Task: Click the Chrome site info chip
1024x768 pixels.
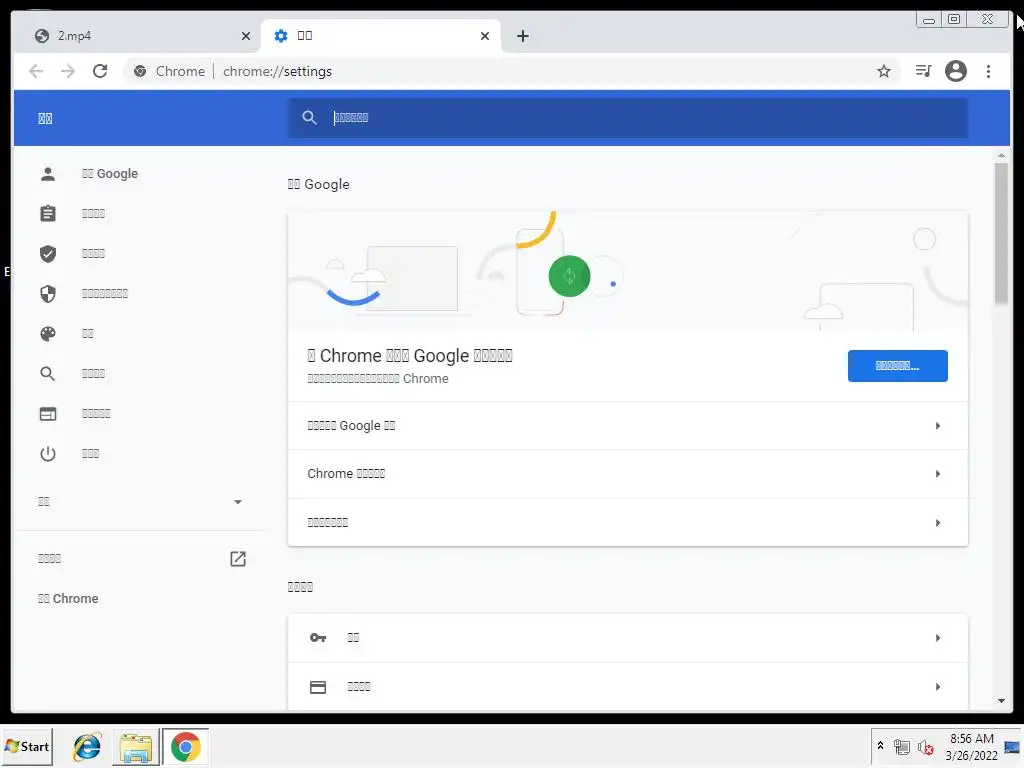Action: pos(169,71)
